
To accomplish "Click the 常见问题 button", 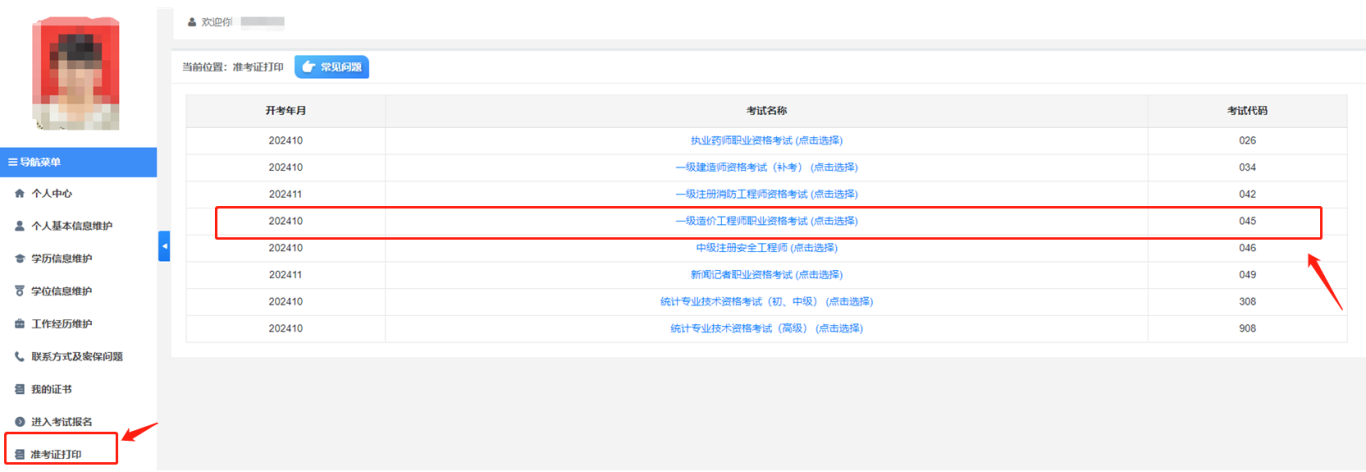I will (x=332, y=67).
